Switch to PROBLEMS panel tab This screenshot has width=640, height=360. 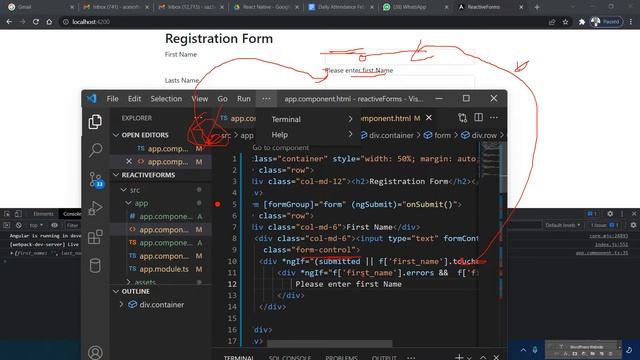[342, 358]
